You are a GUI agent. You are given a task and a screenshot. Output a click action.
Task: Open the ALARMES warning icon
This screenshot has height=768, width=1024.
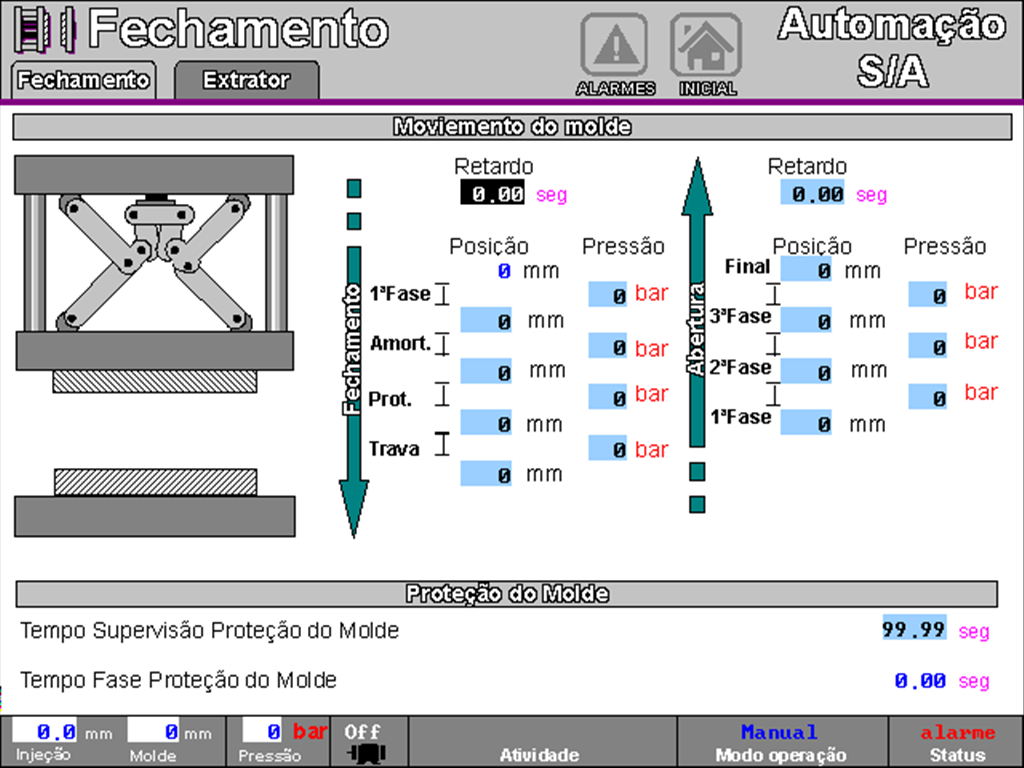click(x=614, y=46)
